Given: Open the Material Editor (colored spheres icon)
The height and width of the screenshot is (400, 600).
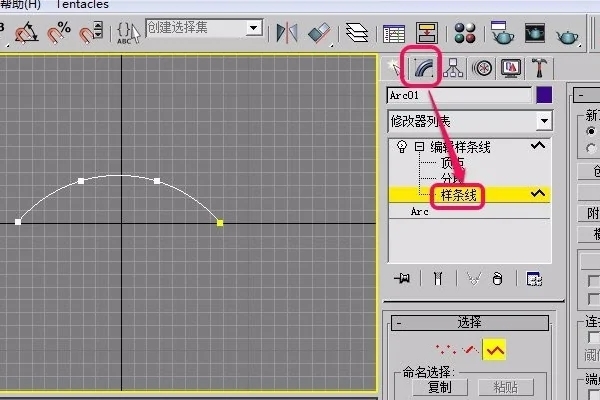Looking at the screenshot, I should point(465,33).
